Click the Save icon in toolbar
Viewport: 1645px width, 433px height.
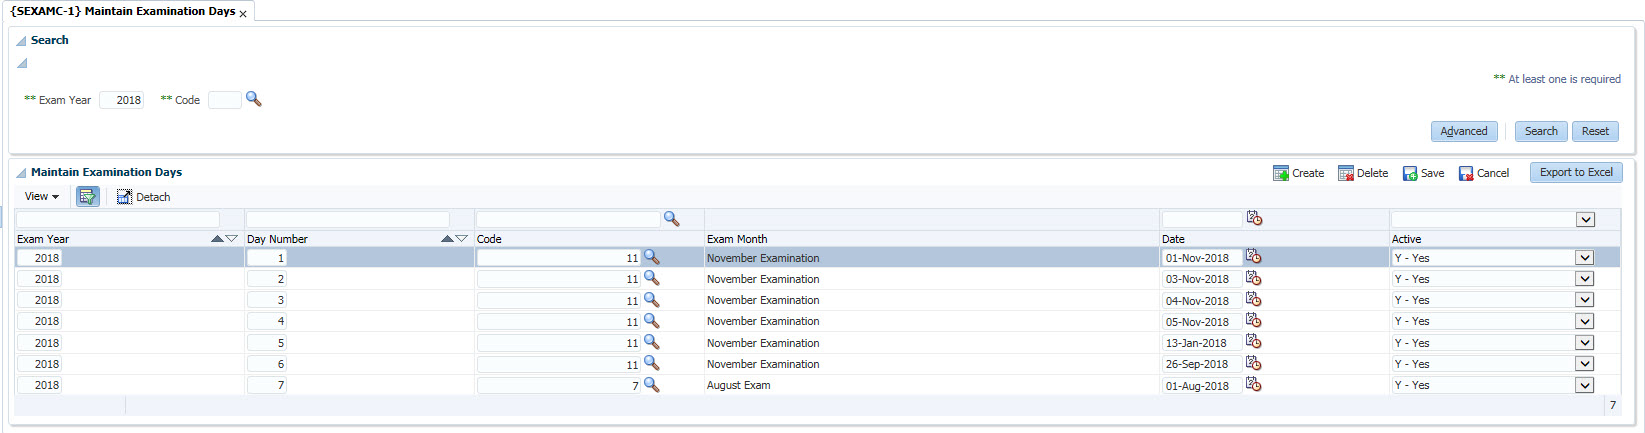pos(1409,173)
